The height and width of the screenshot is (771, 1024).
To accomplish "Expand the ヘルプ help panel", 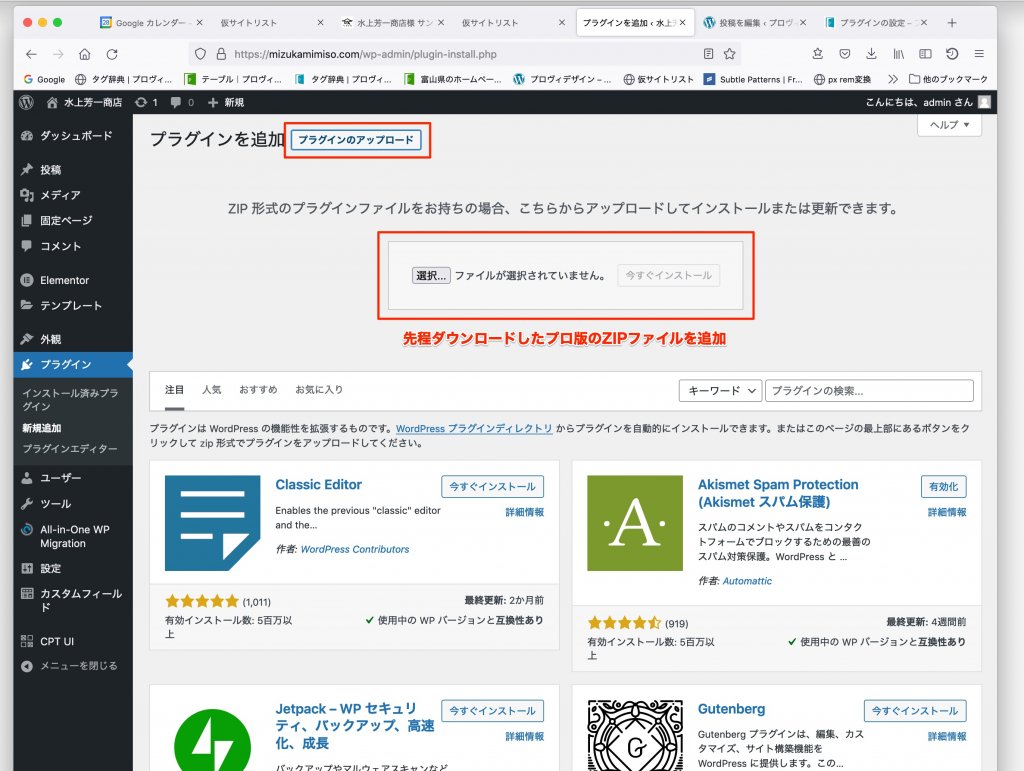I will coord(949,125).
